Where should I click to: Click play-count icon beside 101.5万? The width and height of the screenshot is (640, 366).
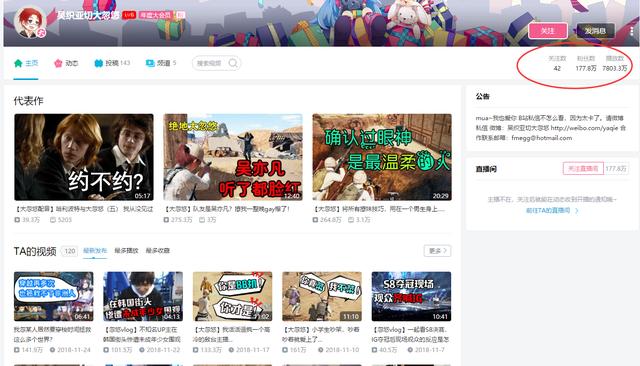coord(106,350)
